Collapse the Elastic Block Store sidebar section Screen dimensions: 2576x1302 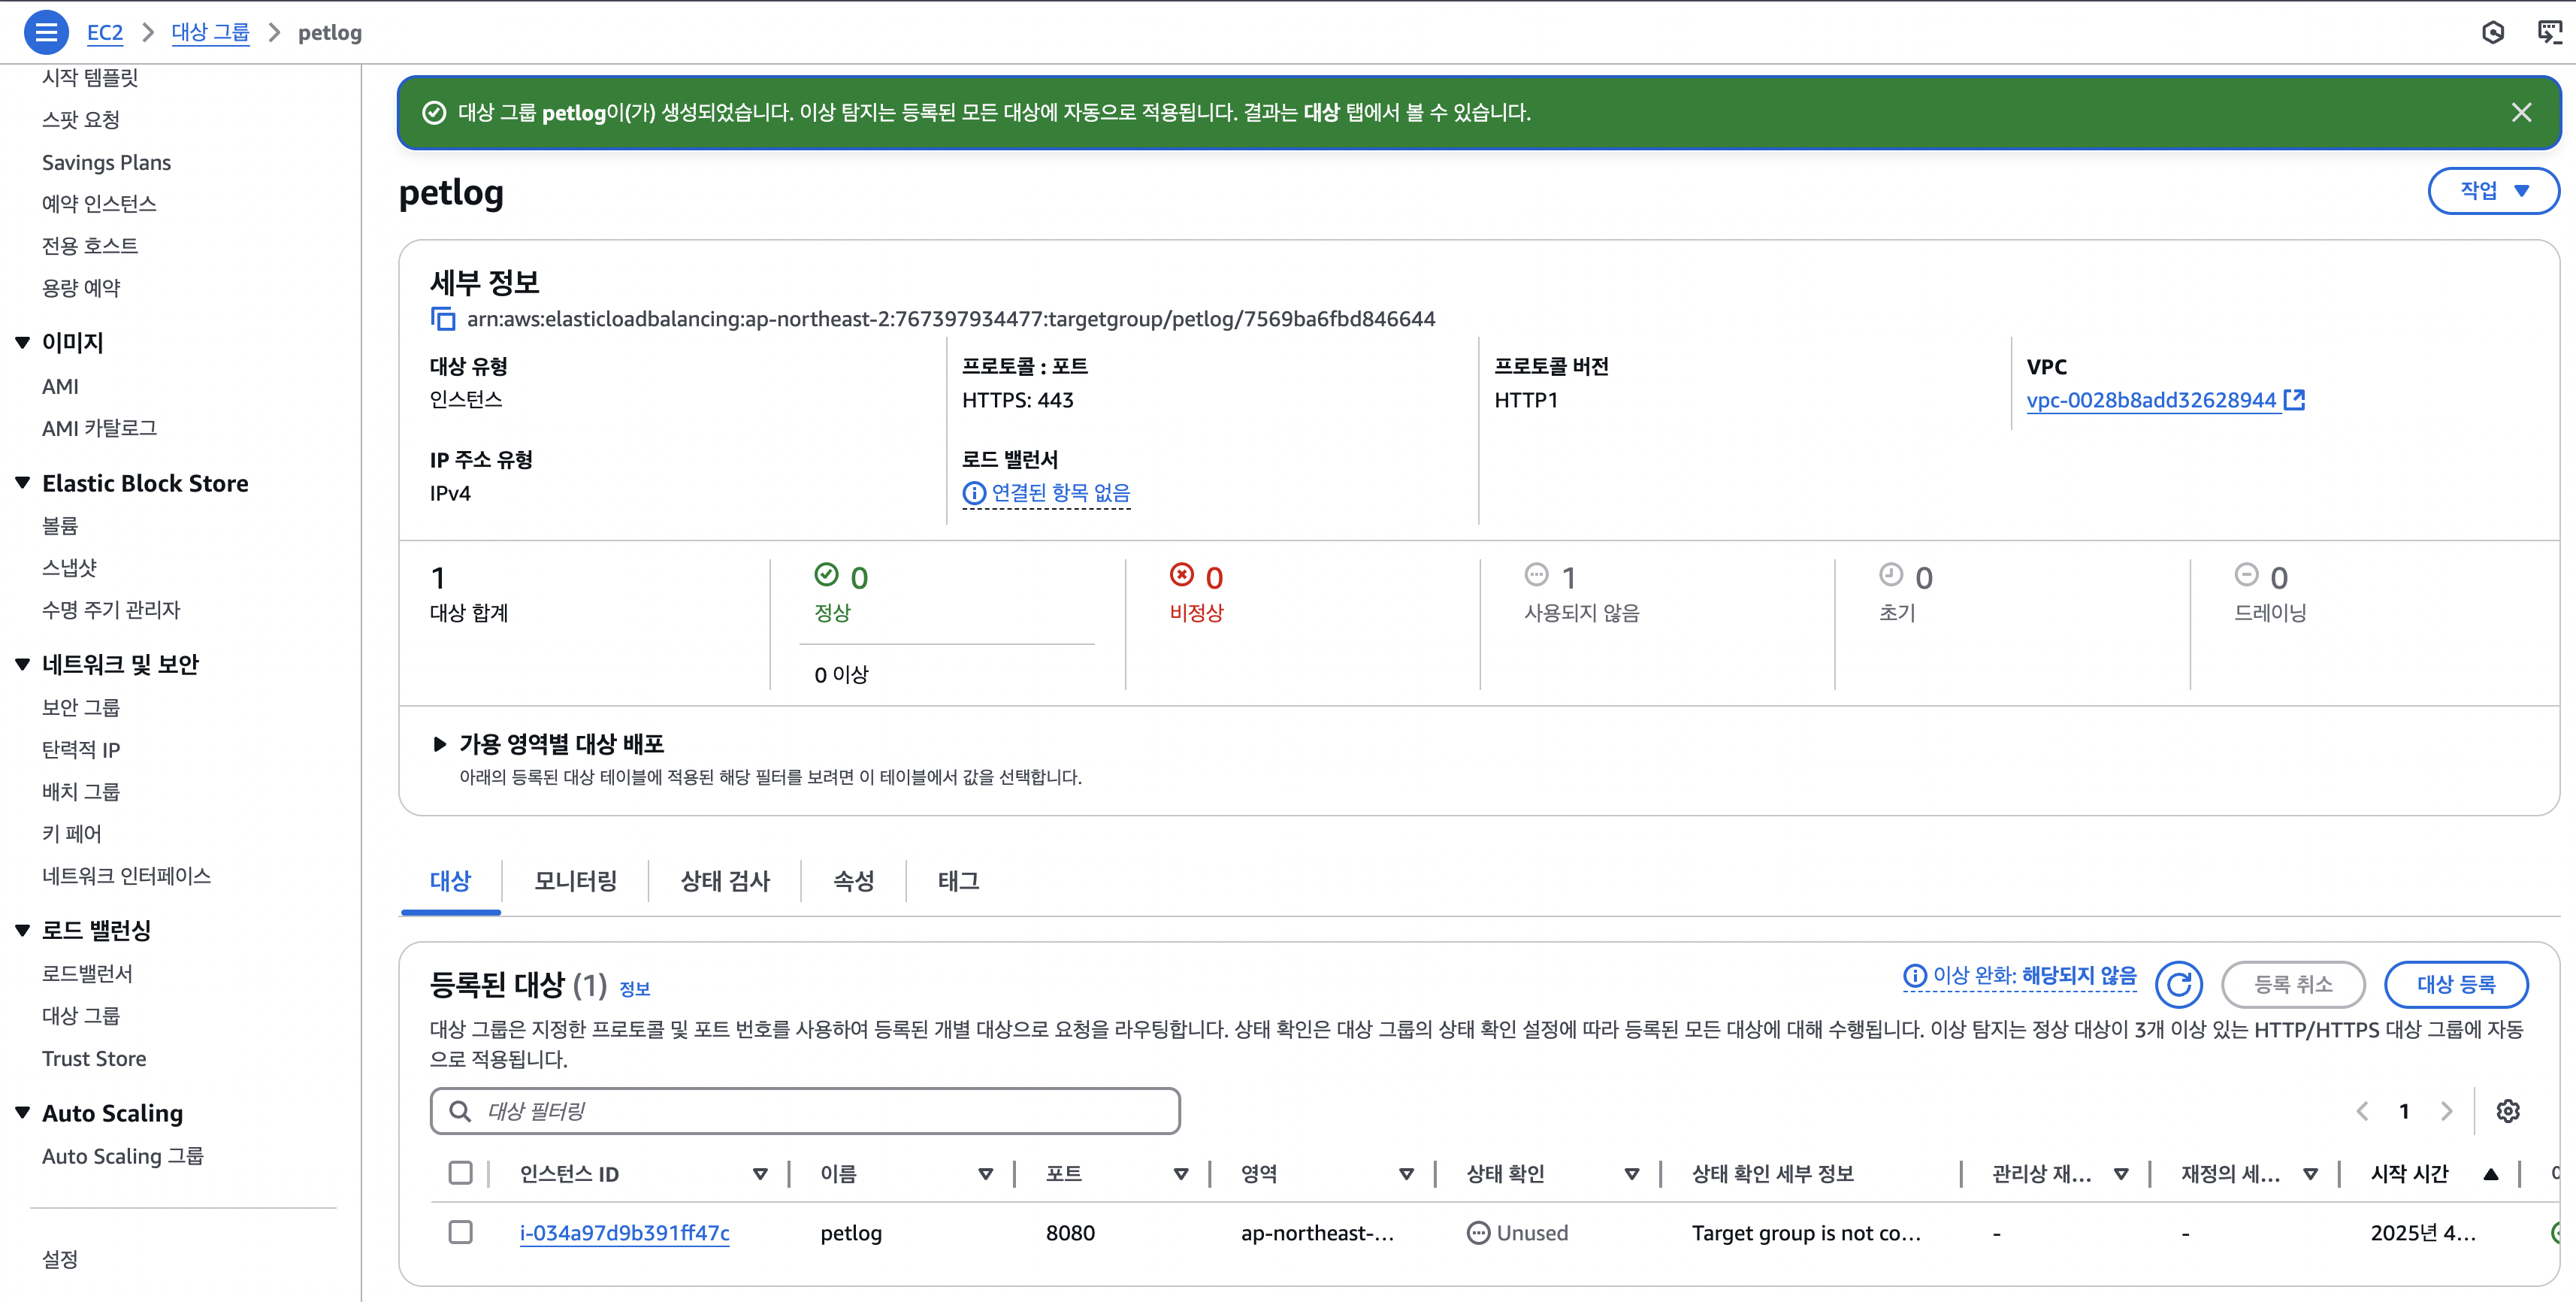[x=23, y=483]
